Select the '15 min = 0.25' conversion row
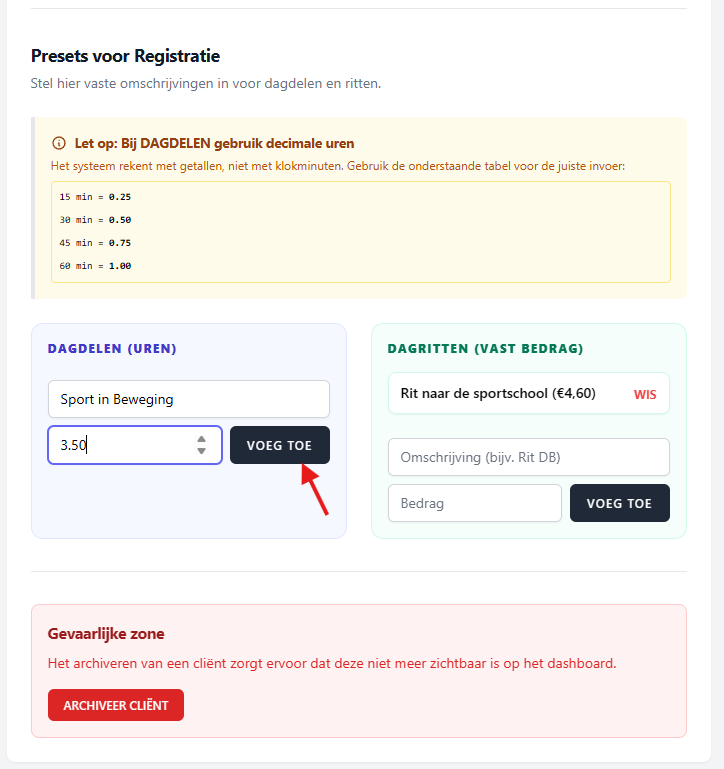724x769 pixels. click(95, 197)
